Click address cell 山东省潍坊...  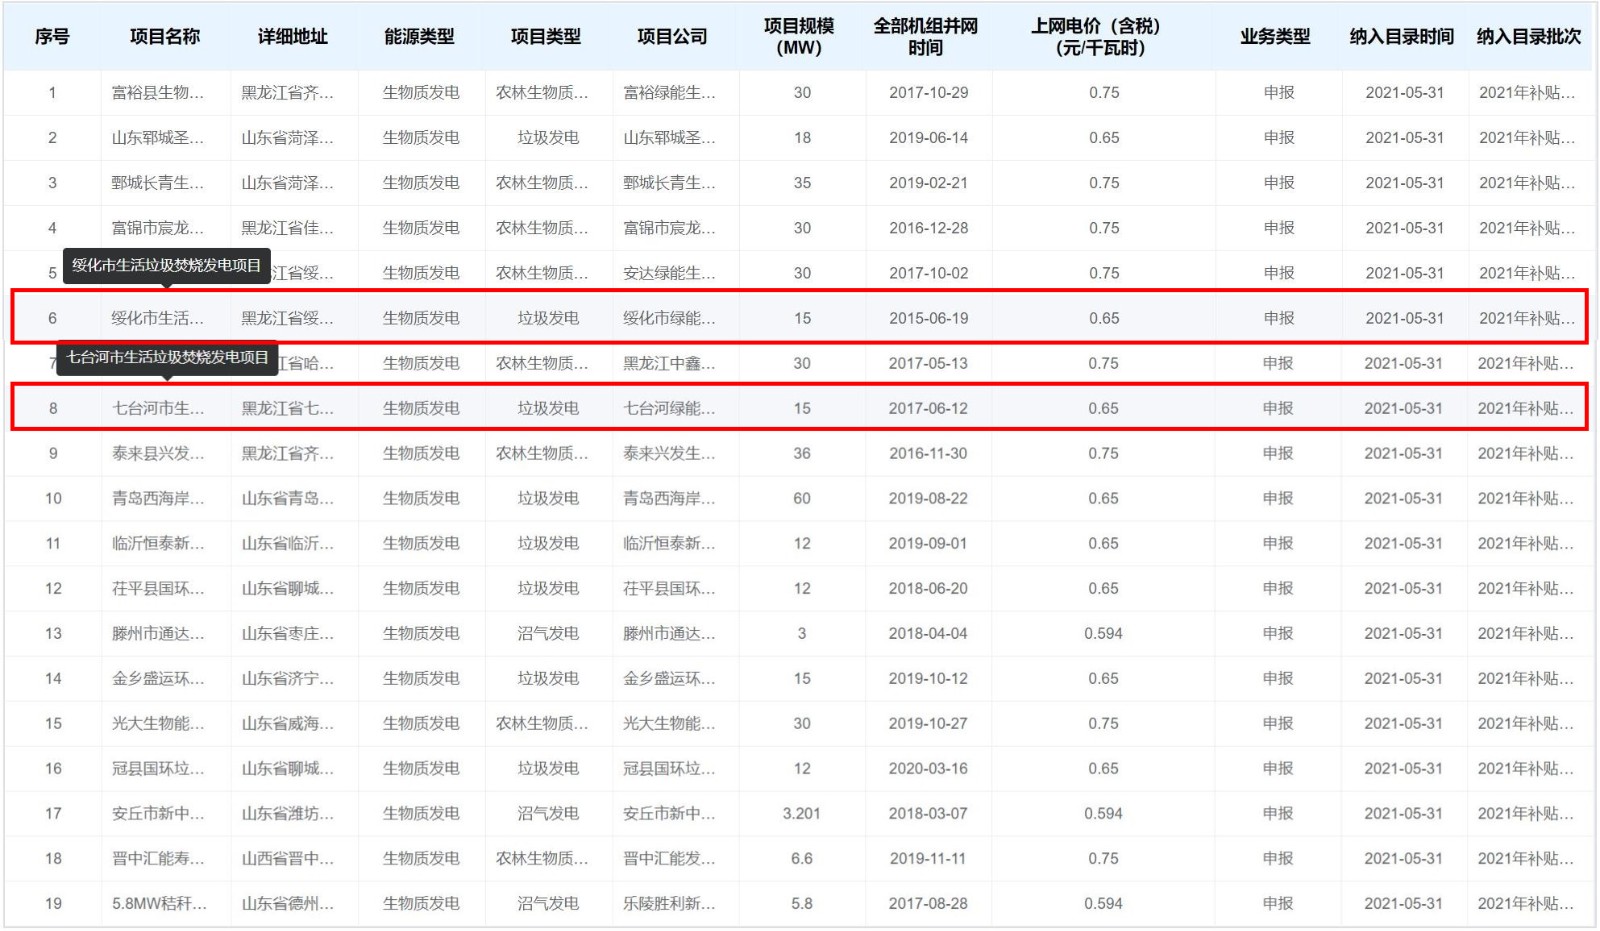287,813
